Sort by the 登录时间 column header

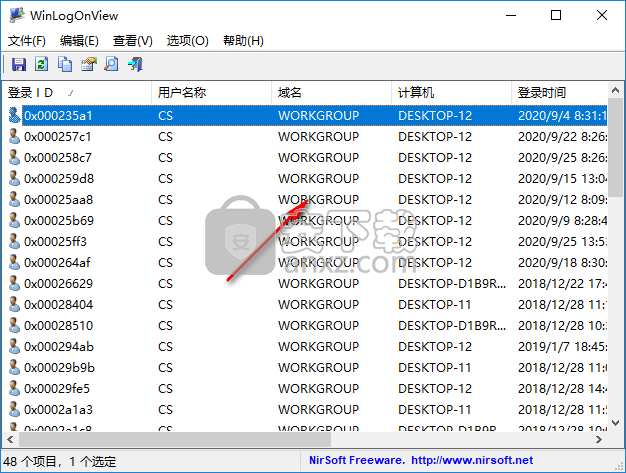tap(559, 93)
